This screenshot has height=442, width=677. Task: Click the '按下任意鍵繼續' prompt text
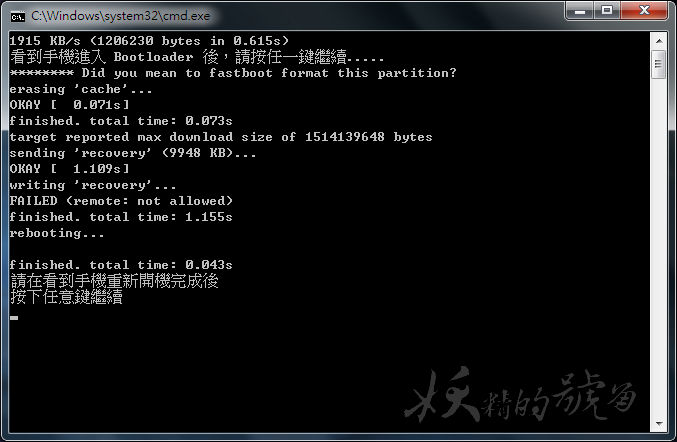pos(66,298)
